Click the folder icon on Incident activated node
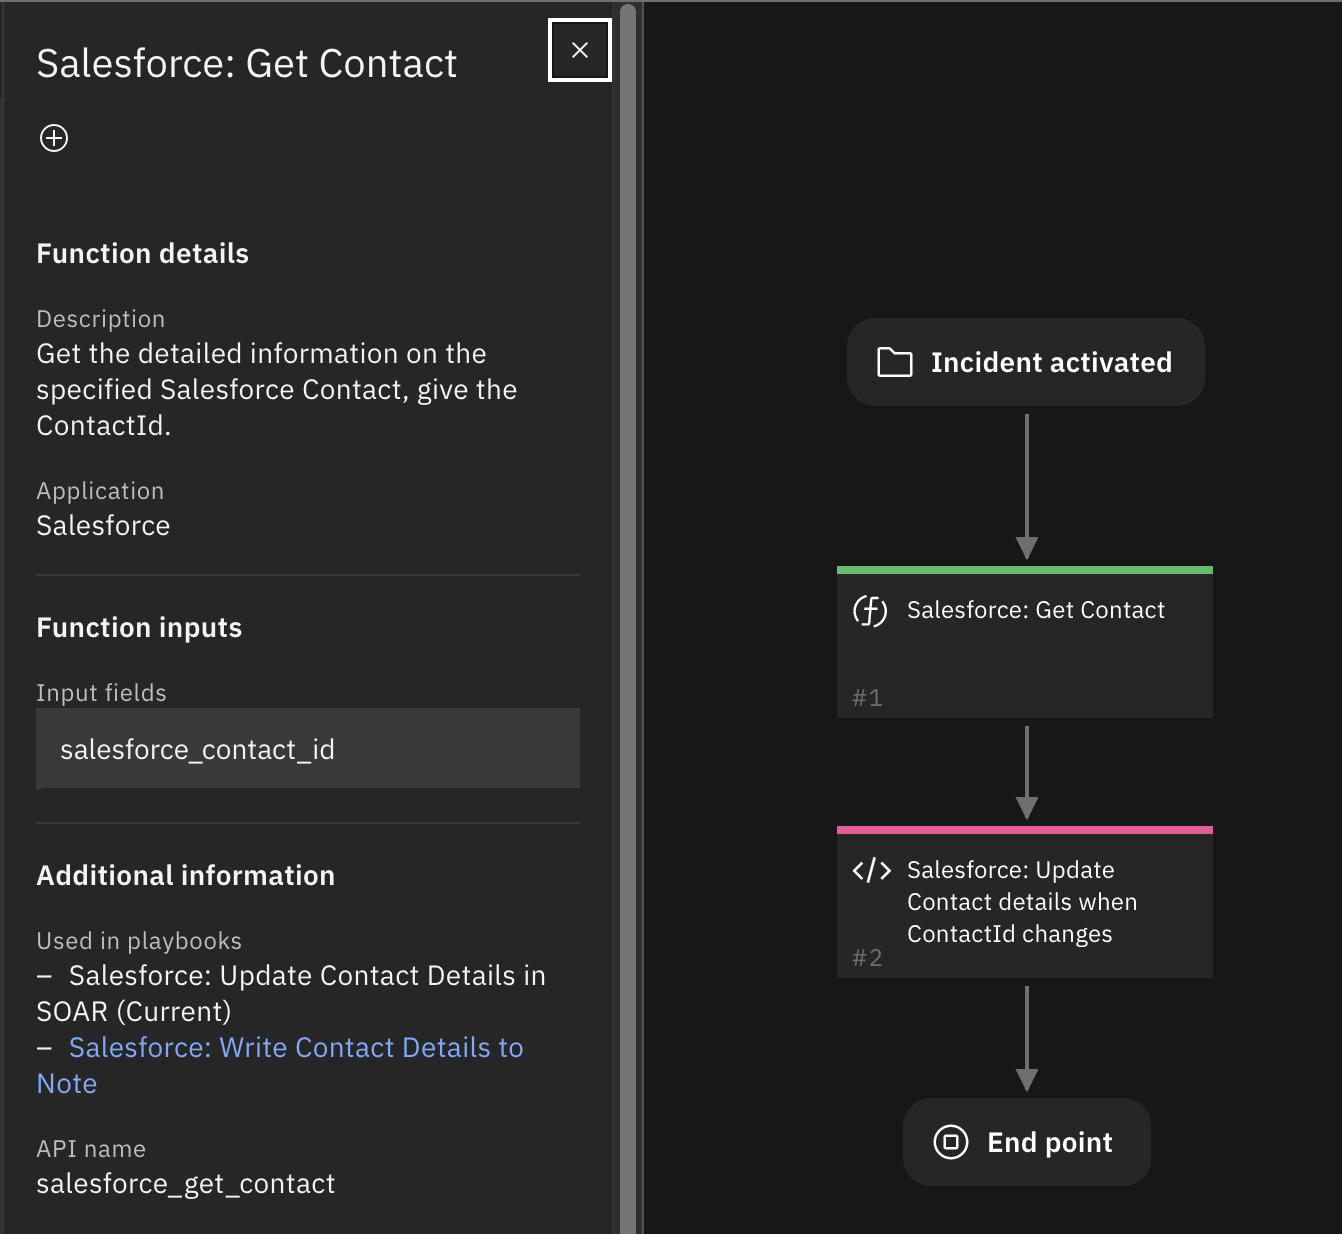1342x1234 pixels. point(895,362)
